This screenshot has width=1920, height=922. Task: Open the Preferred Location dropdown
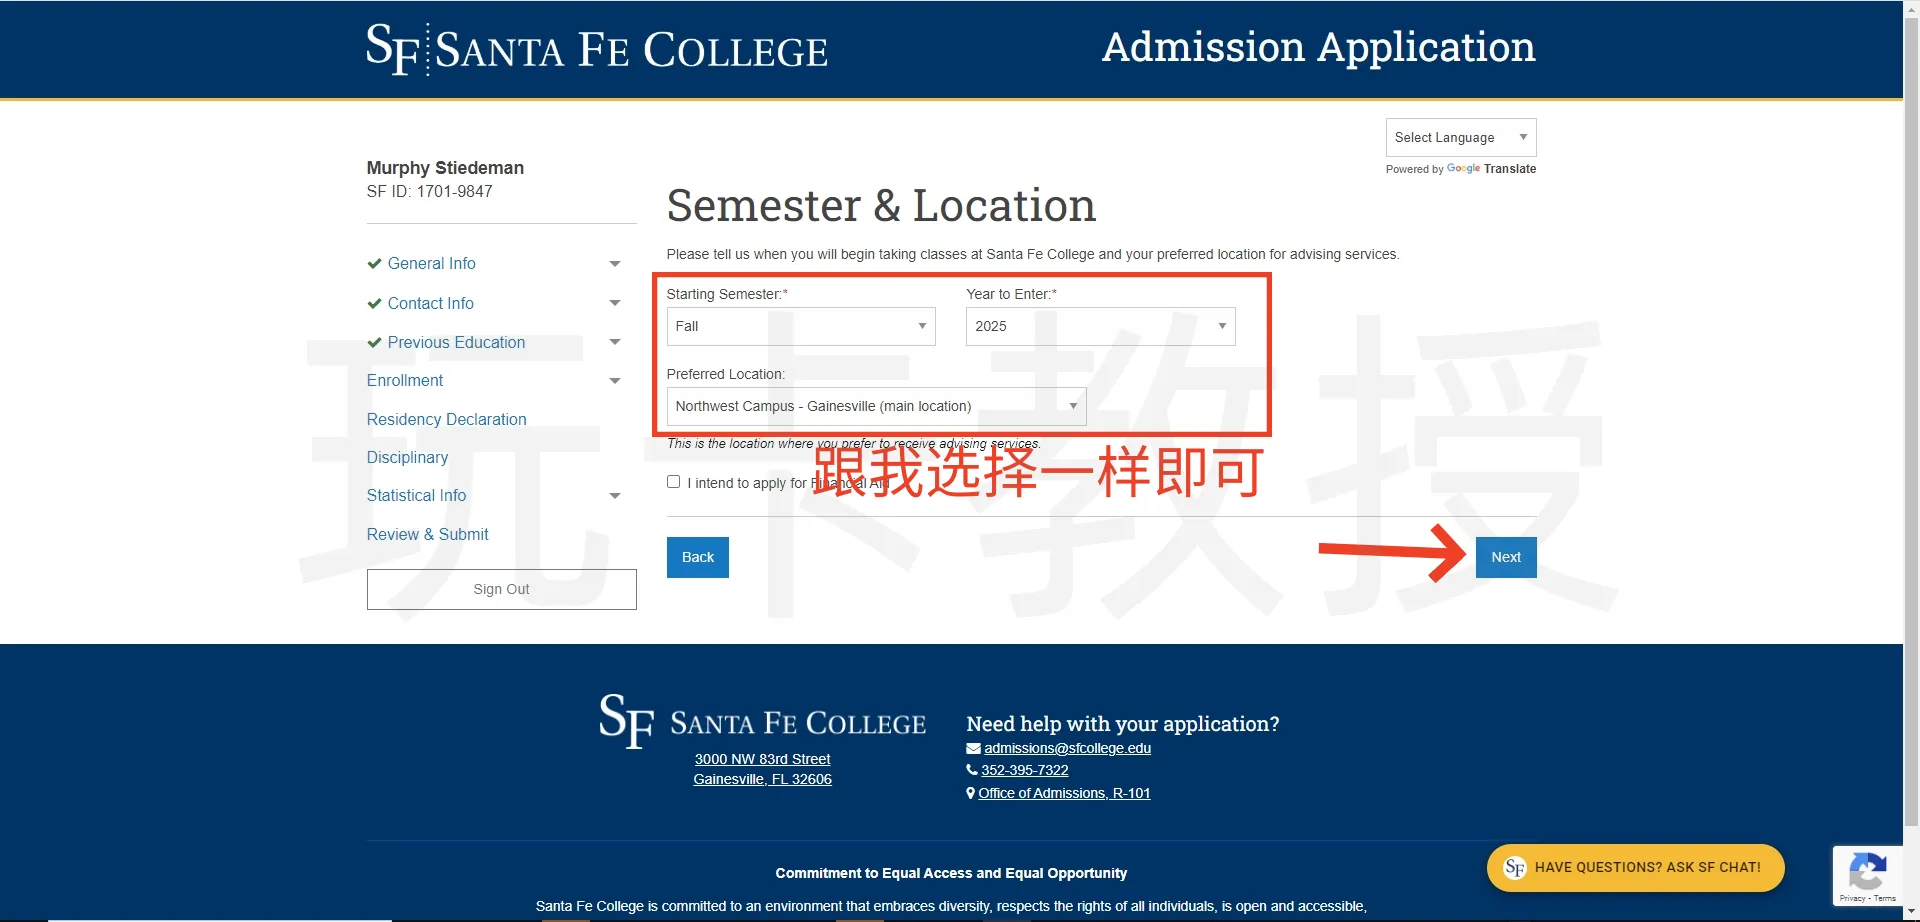coord(876,407)
